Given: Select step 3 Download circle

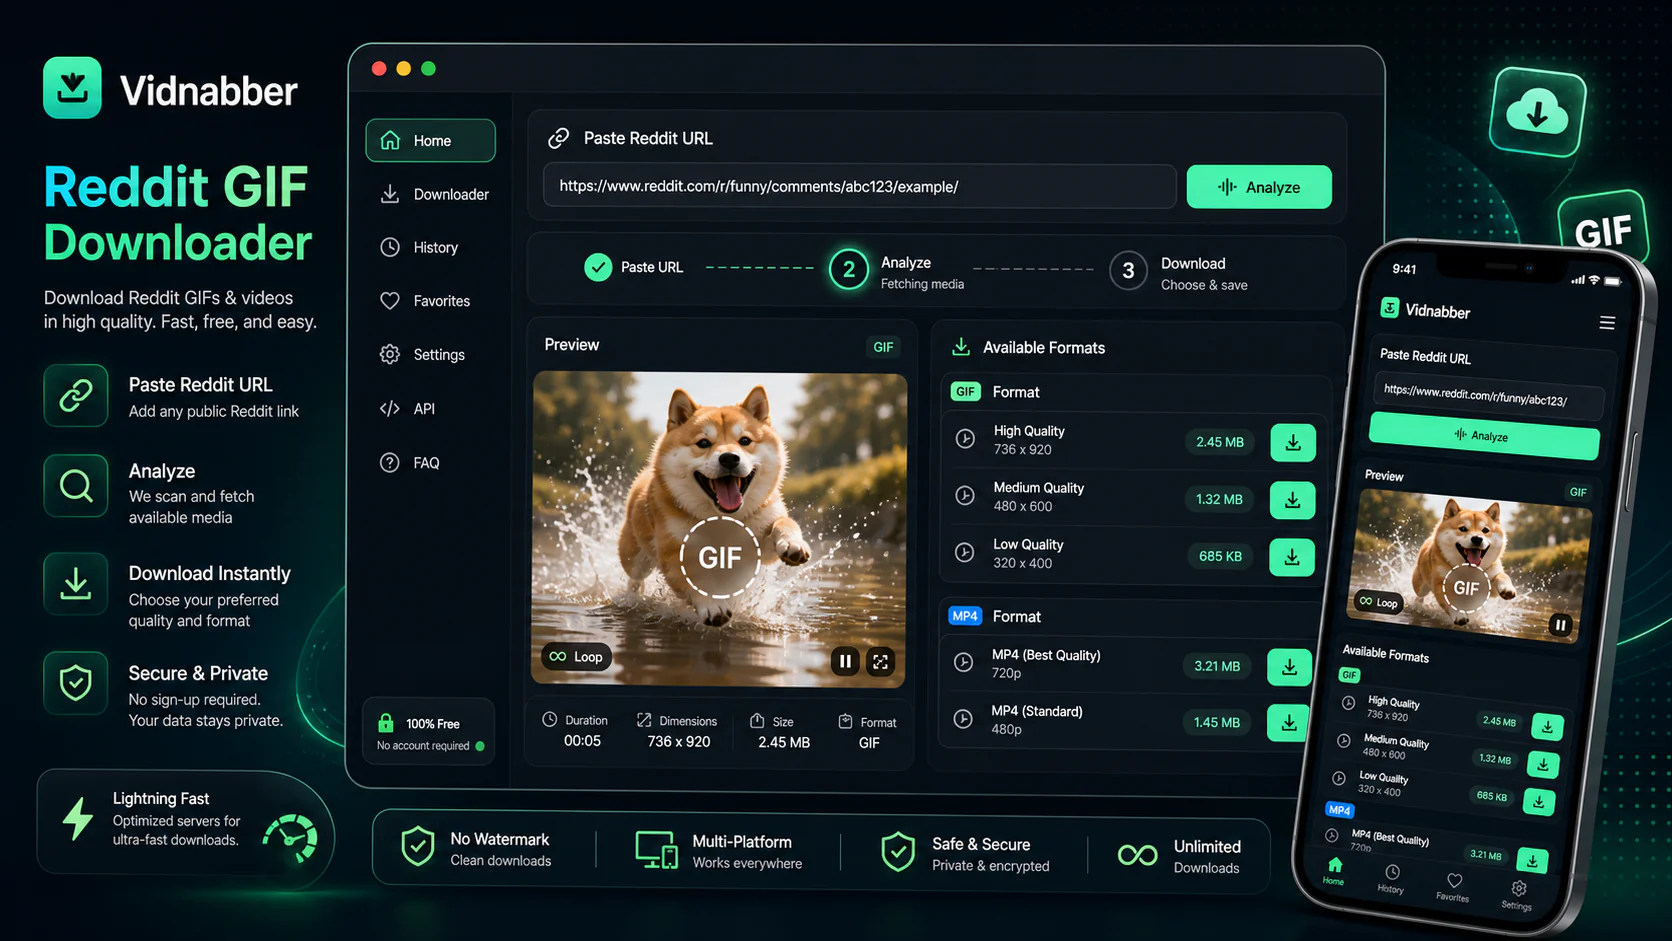Looking at the screenshot, I should click(x=1128, y=270).
